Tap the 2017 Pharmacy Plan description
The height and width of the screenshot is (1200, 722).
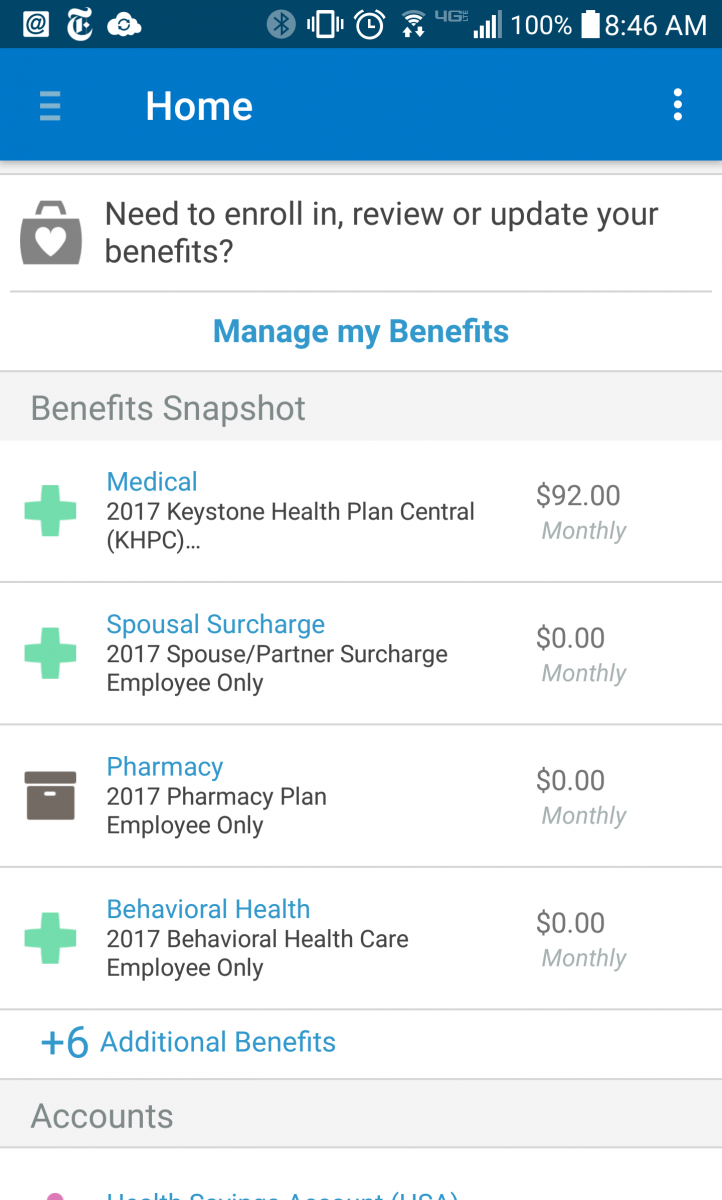[217, 797]
